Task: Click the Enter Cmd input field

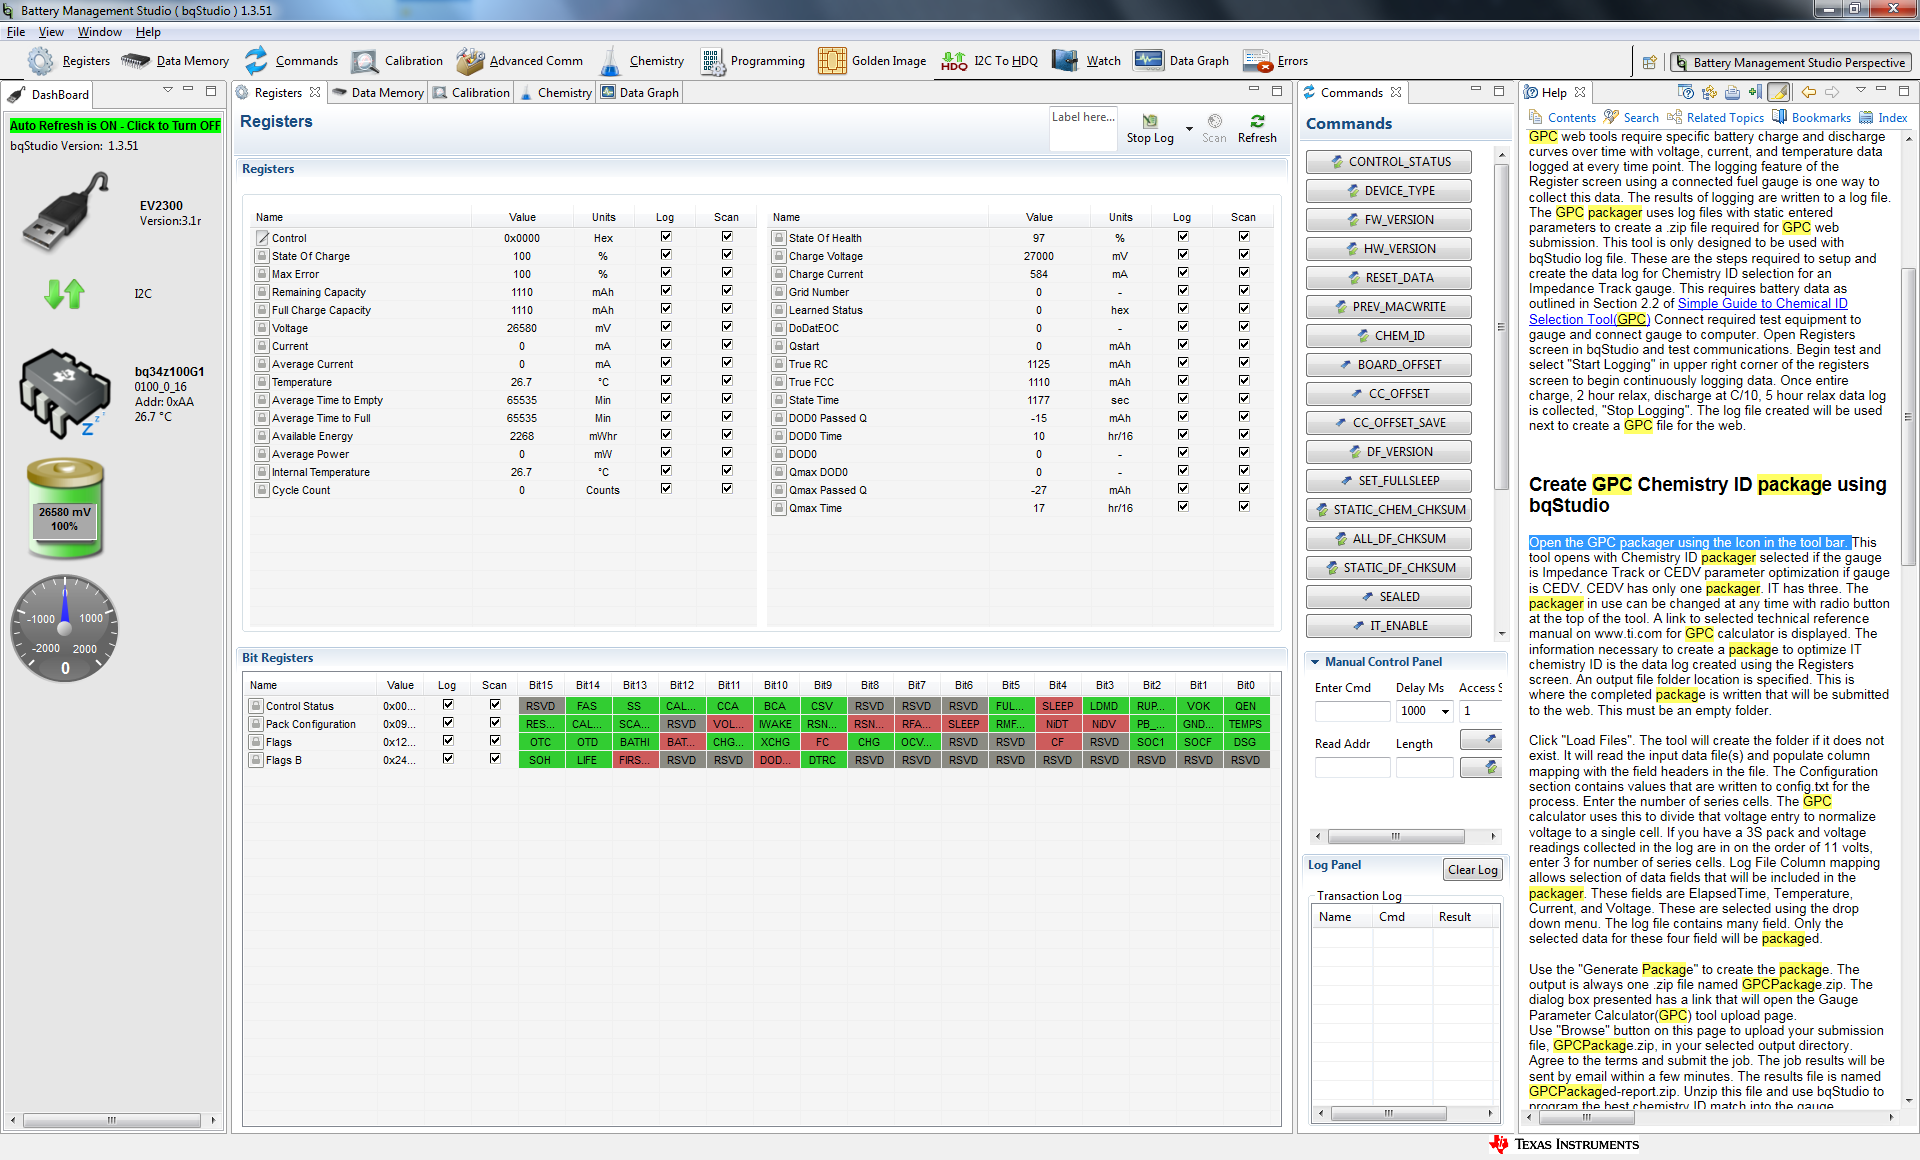Action: tap(1351, 711)
